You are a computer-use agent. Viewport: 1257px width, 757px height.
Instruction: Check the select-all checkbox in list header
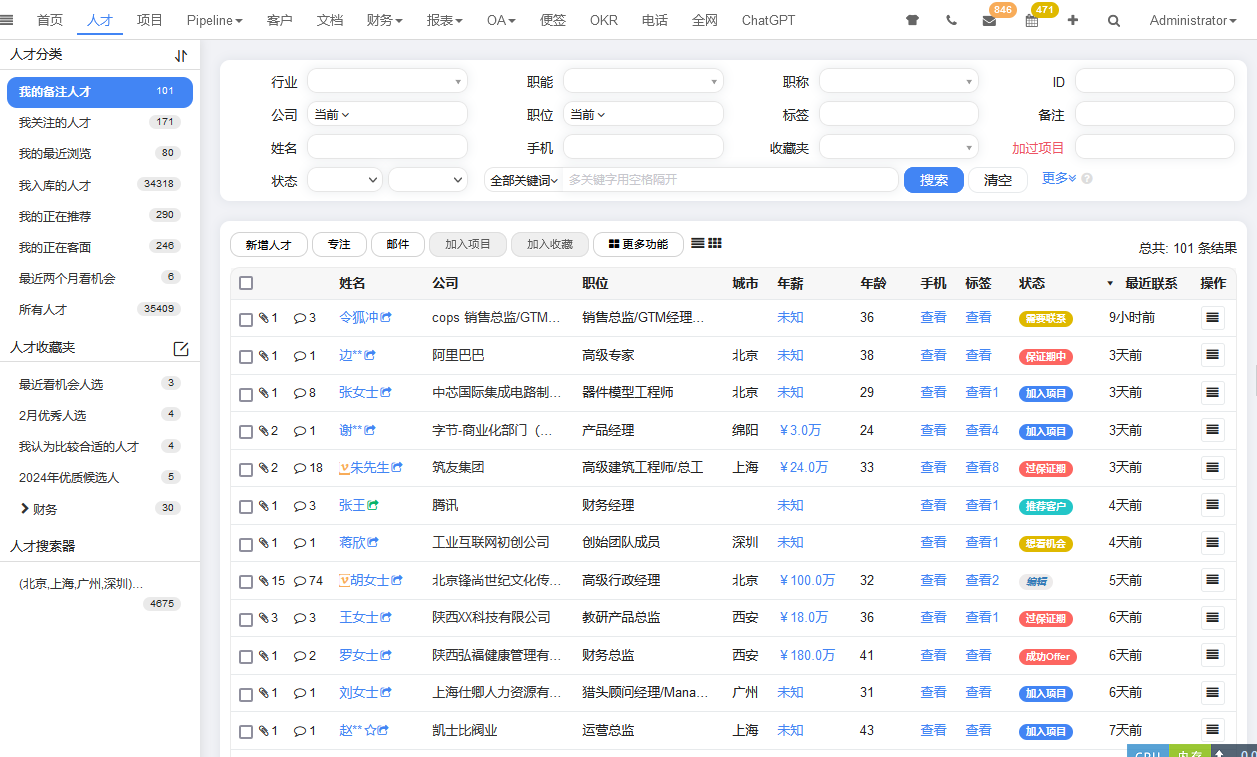(x=245, y=283)
